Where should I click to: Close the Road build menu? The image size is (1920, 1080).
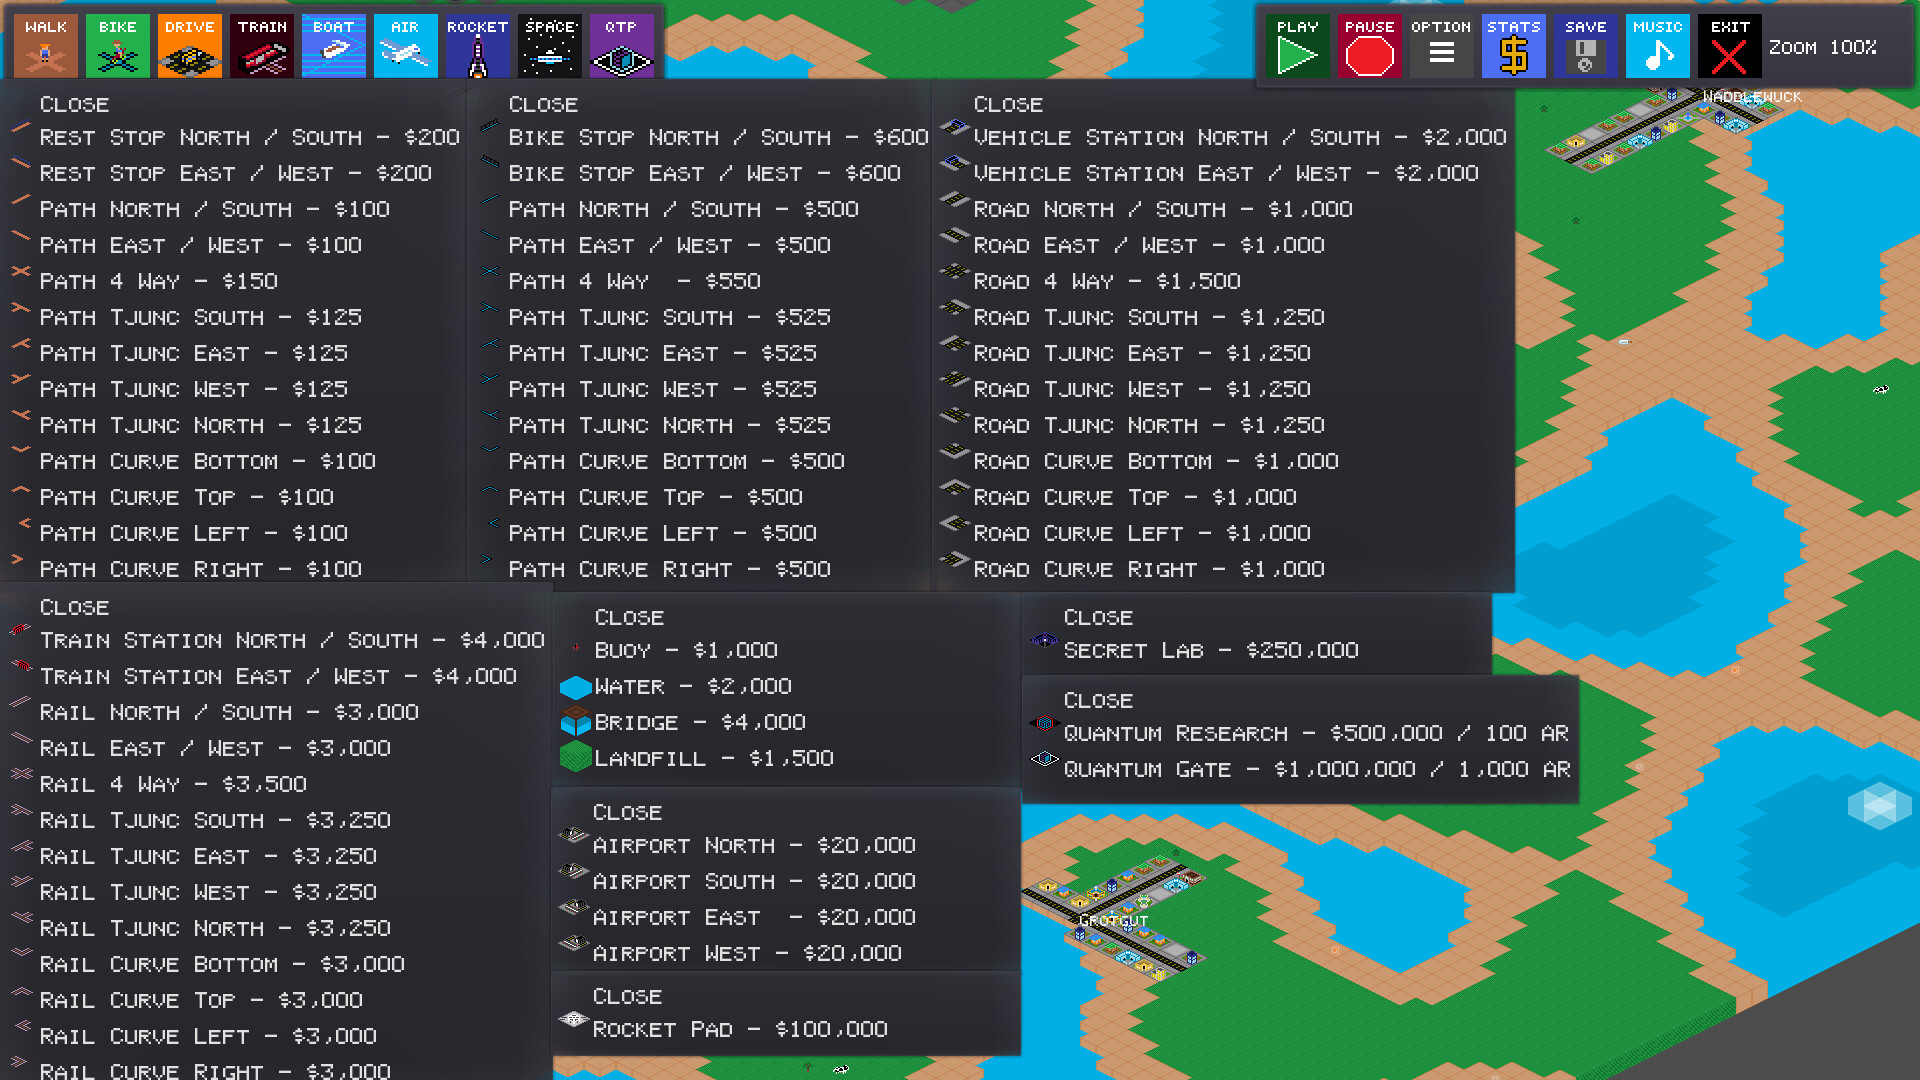[1008, 104]
